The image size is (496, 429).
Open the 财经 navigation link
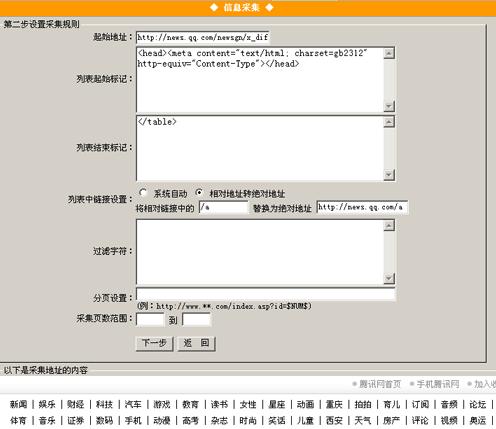[x=76, y=404]
